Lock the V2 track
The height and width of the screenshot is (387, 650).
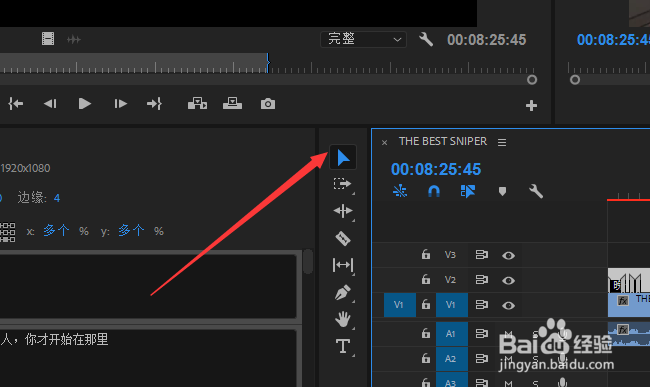click(426, 279)
